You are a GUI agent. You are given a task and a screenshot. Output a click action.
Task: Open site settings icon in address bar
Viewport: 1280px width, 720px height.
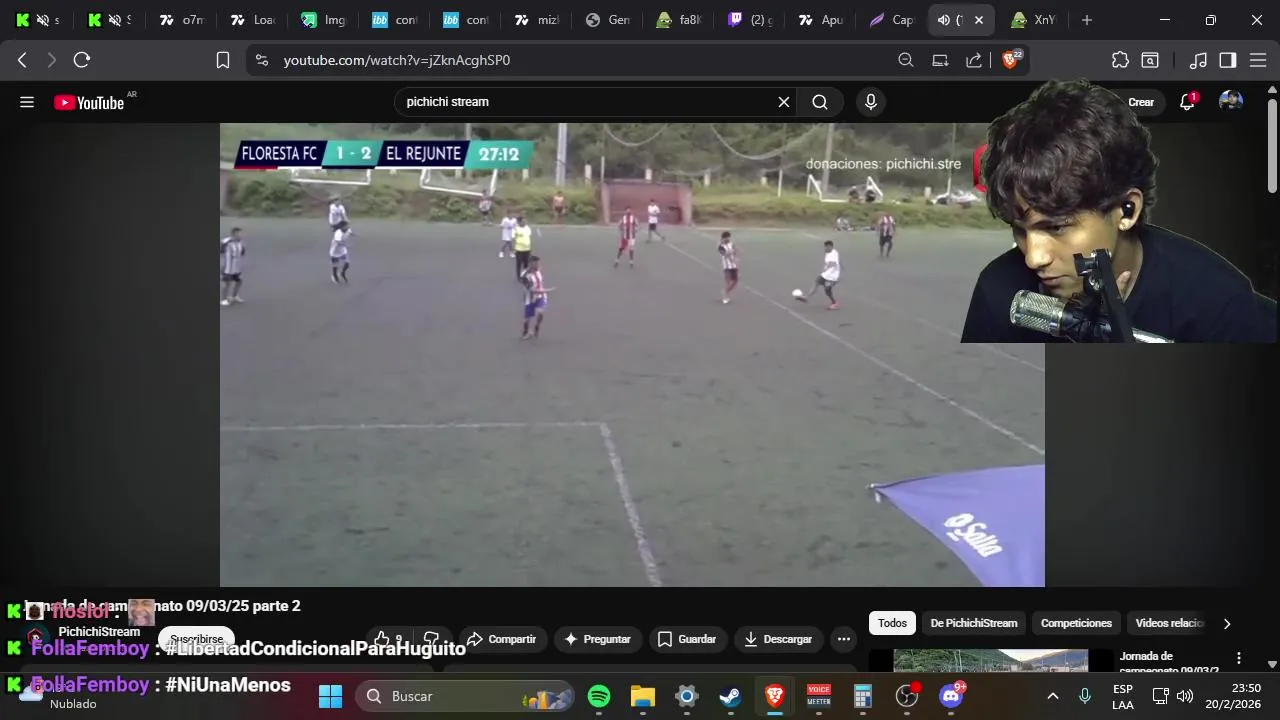(262, 60)
